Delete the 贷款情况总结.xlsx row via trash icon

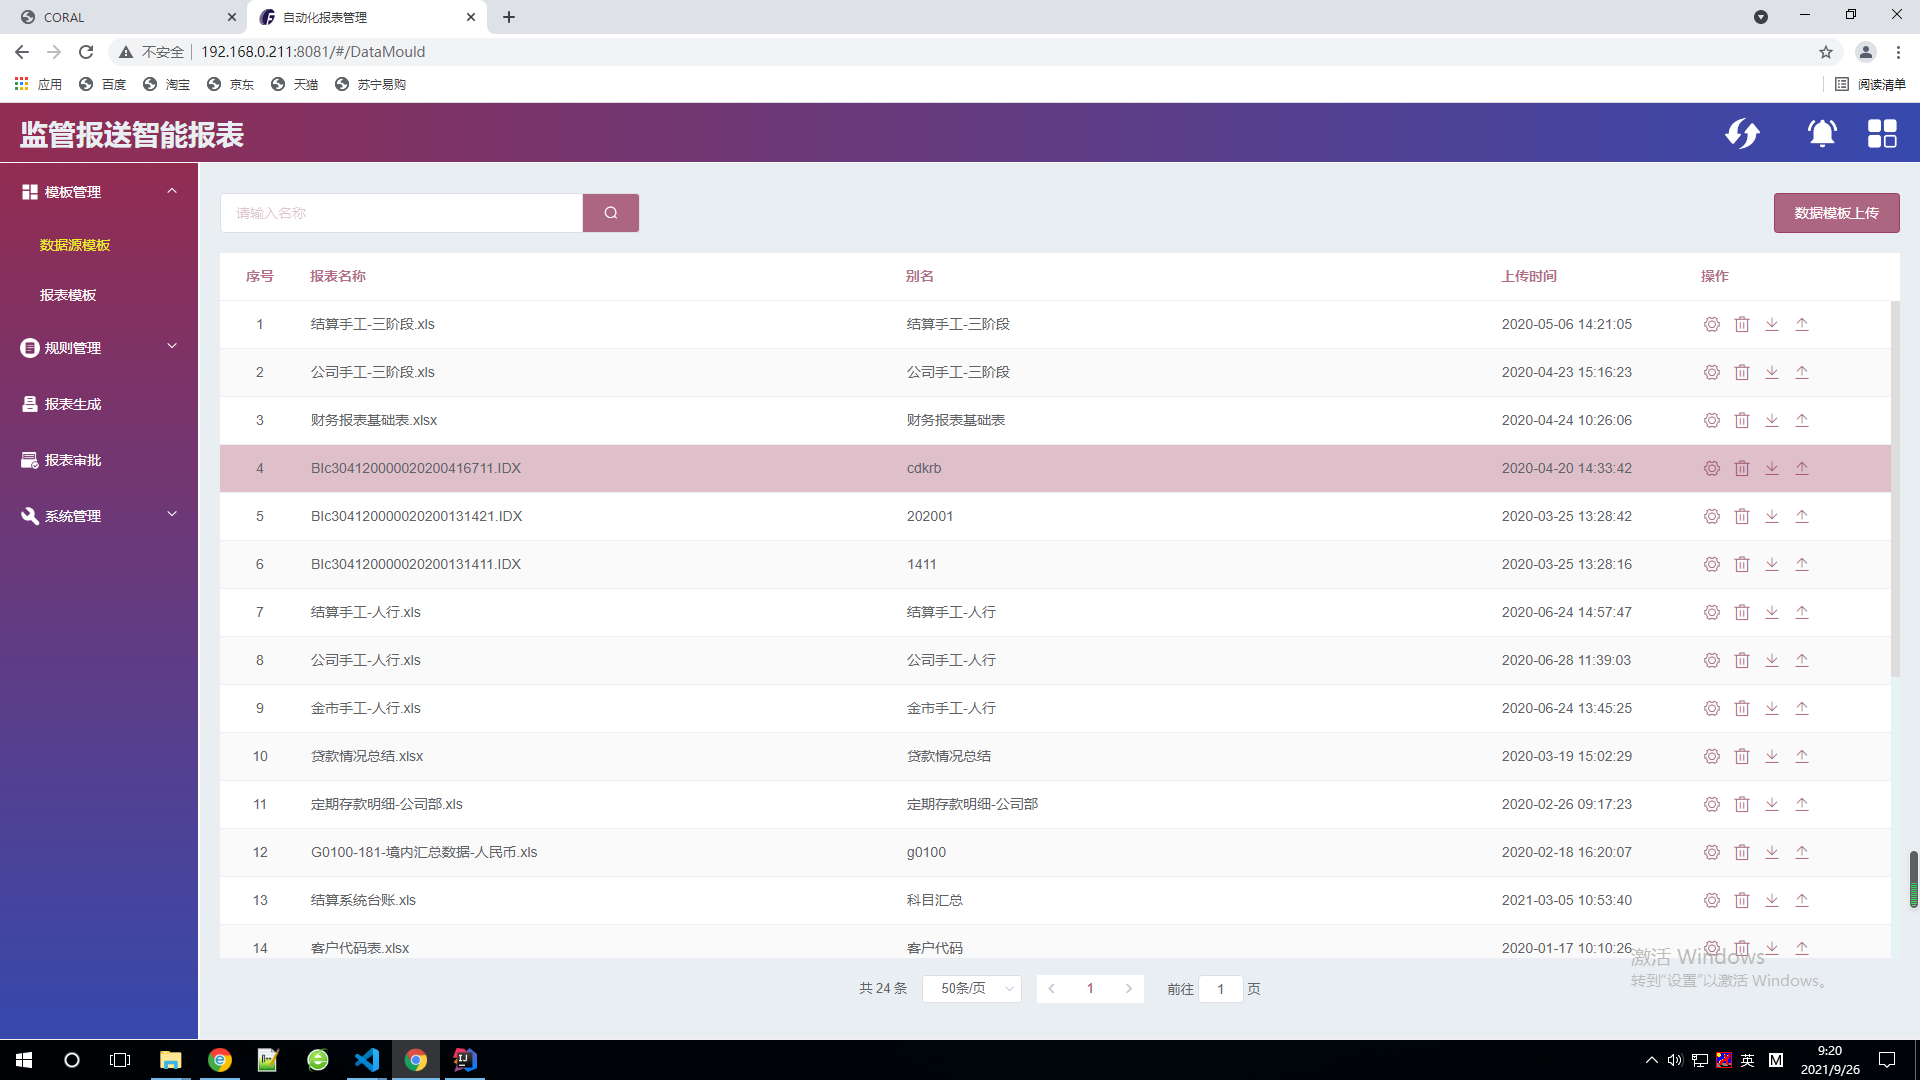click(1741, 756)
